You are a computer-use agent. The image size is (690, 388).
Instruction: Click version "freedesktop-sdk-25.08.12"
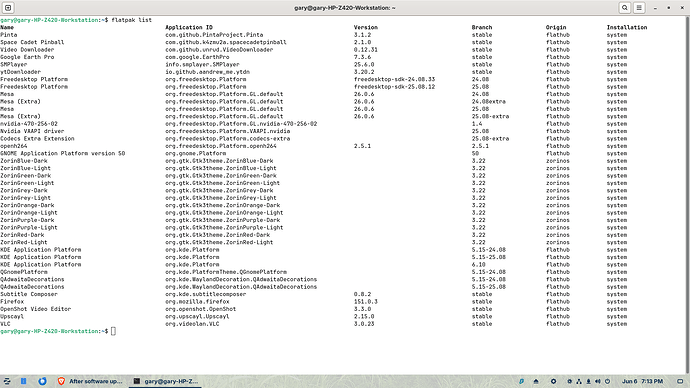tap(394, 87)
